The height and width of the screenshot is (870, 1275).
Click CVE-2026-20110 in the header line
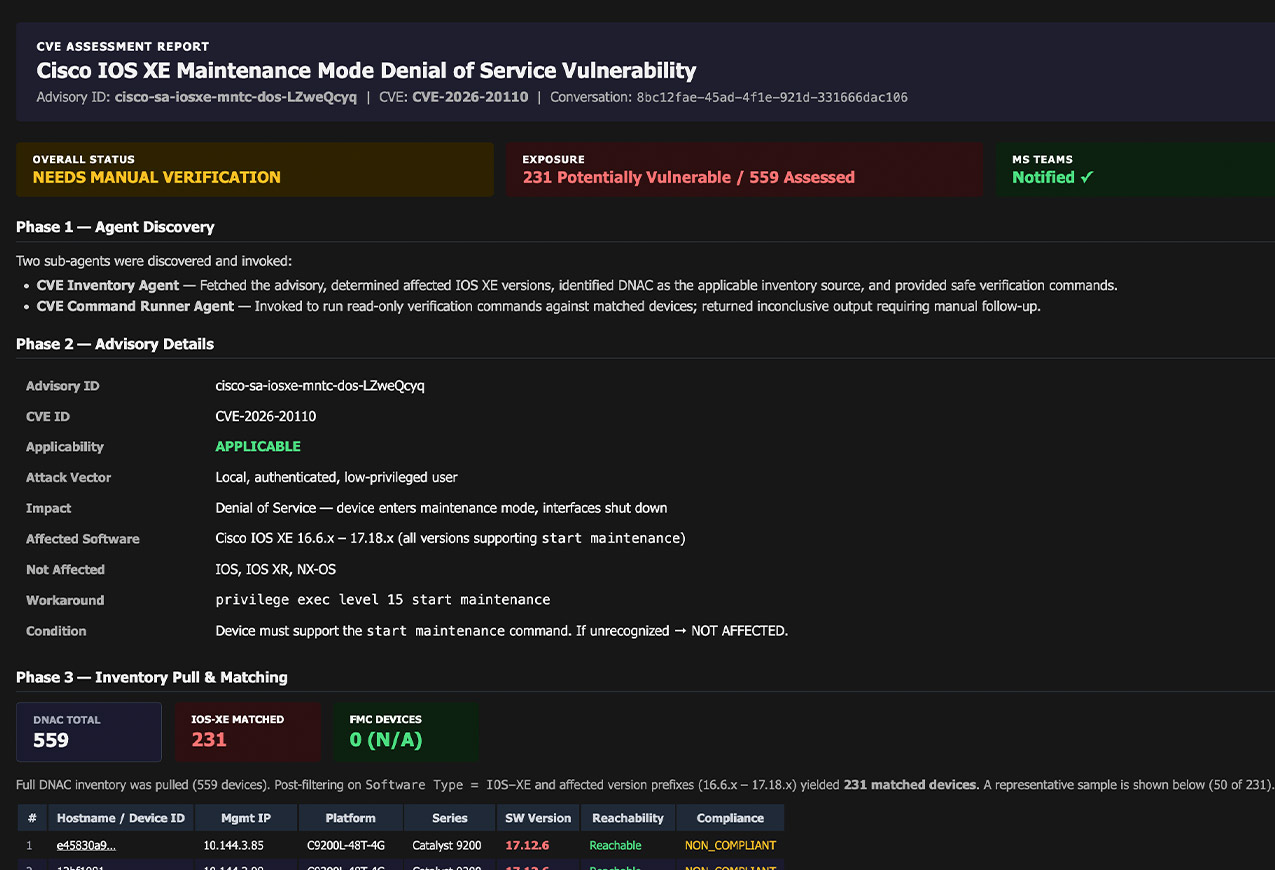coord(470,98)
